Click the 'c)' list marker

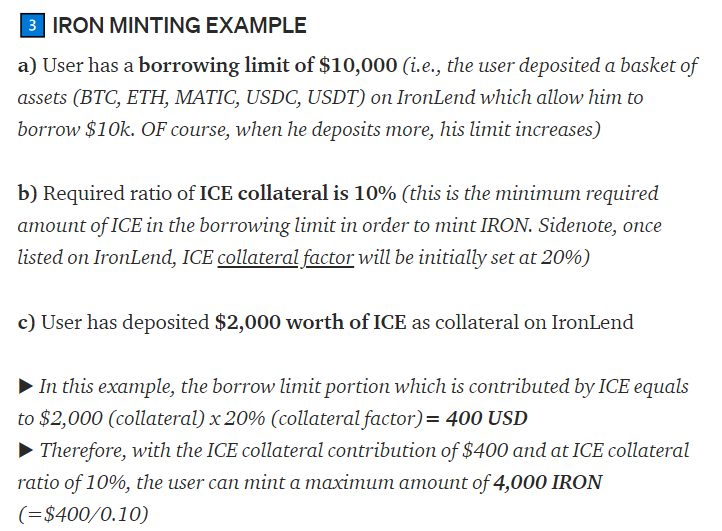(26, 322)
